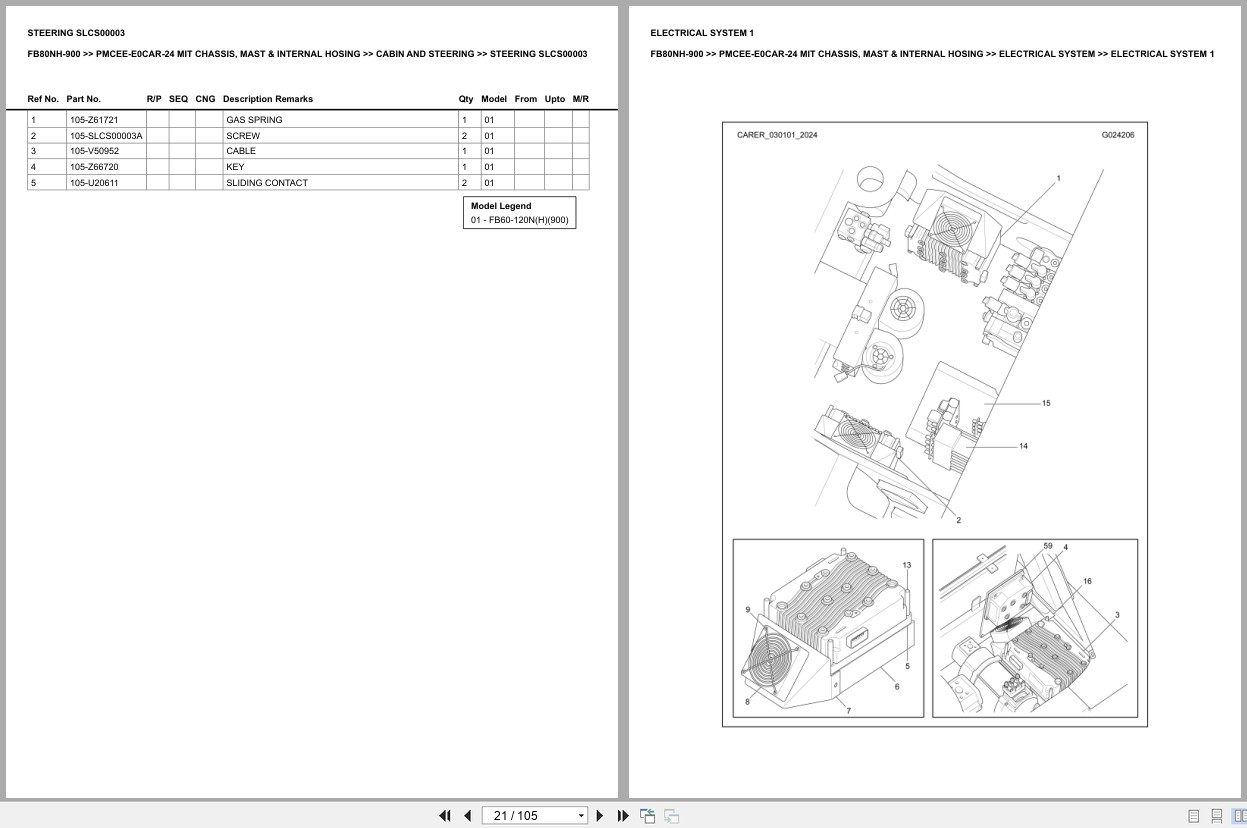Image resolution: width=1247 pixels, height=828 pixels.
Task: Click the ELECTRICAL SYSTEM 1 page title
Action: 702,33
